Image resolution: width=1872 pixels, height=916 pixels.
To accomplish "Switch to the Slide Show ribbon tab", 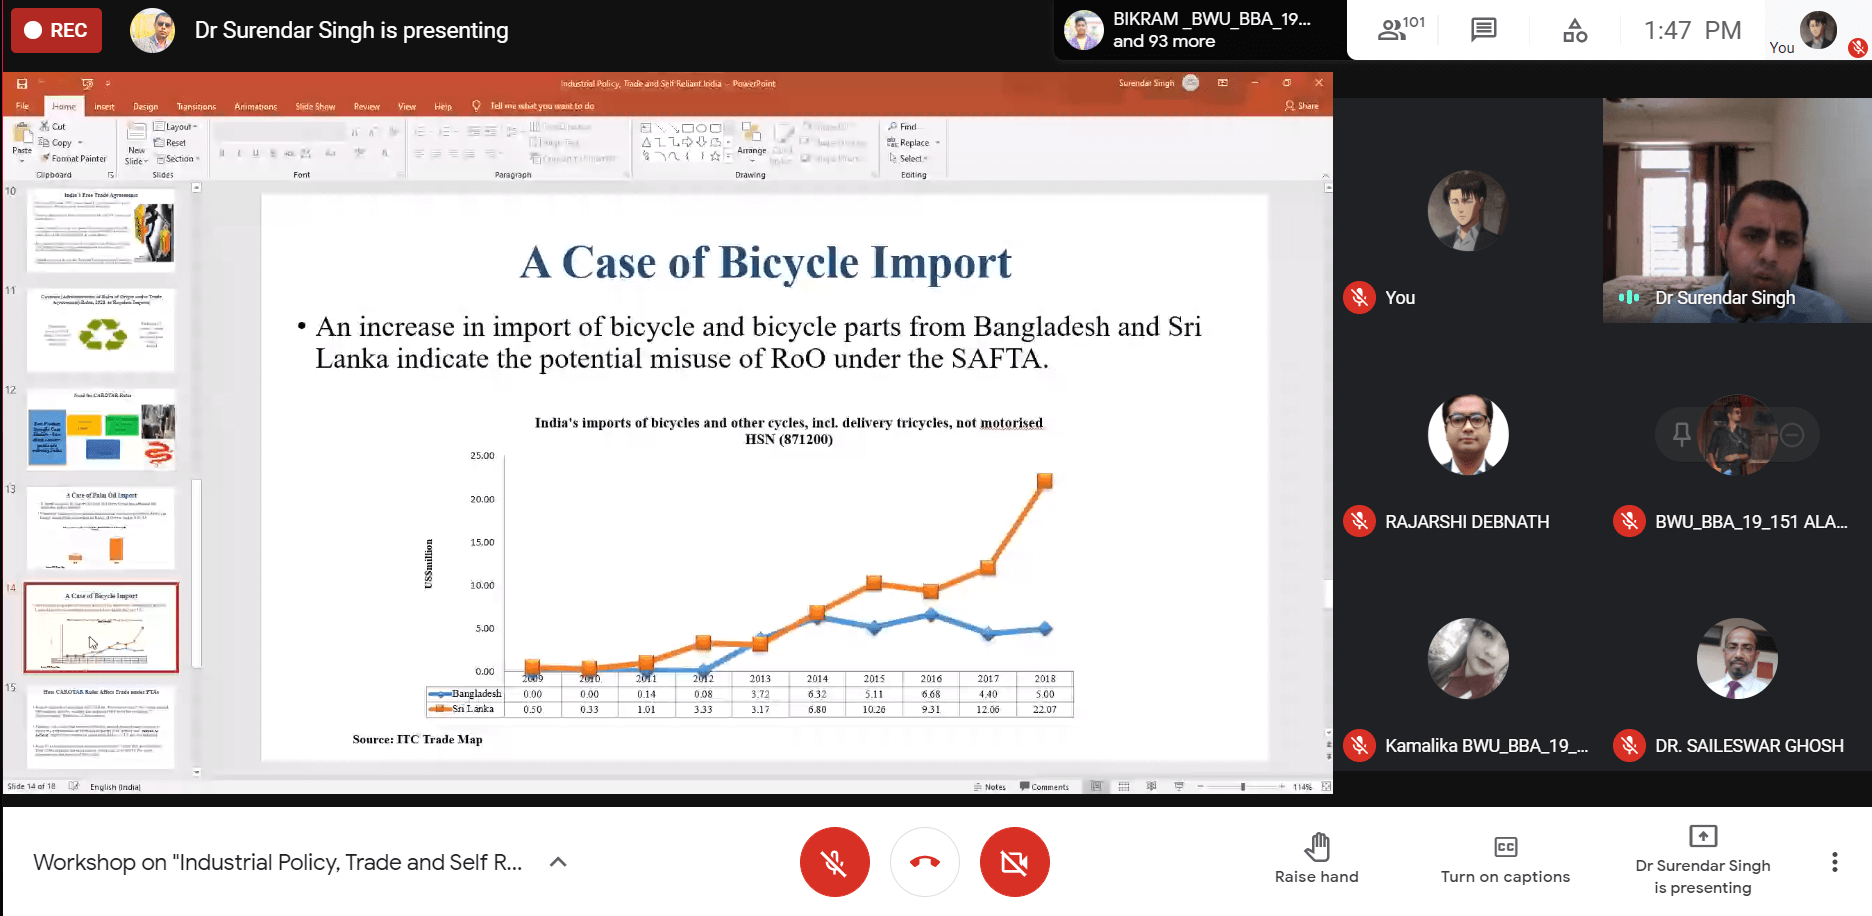I will click(315, 106).
